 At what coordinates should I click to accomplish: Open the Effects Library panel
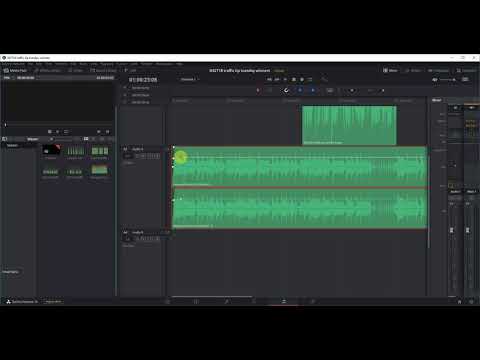pos(48,71)
